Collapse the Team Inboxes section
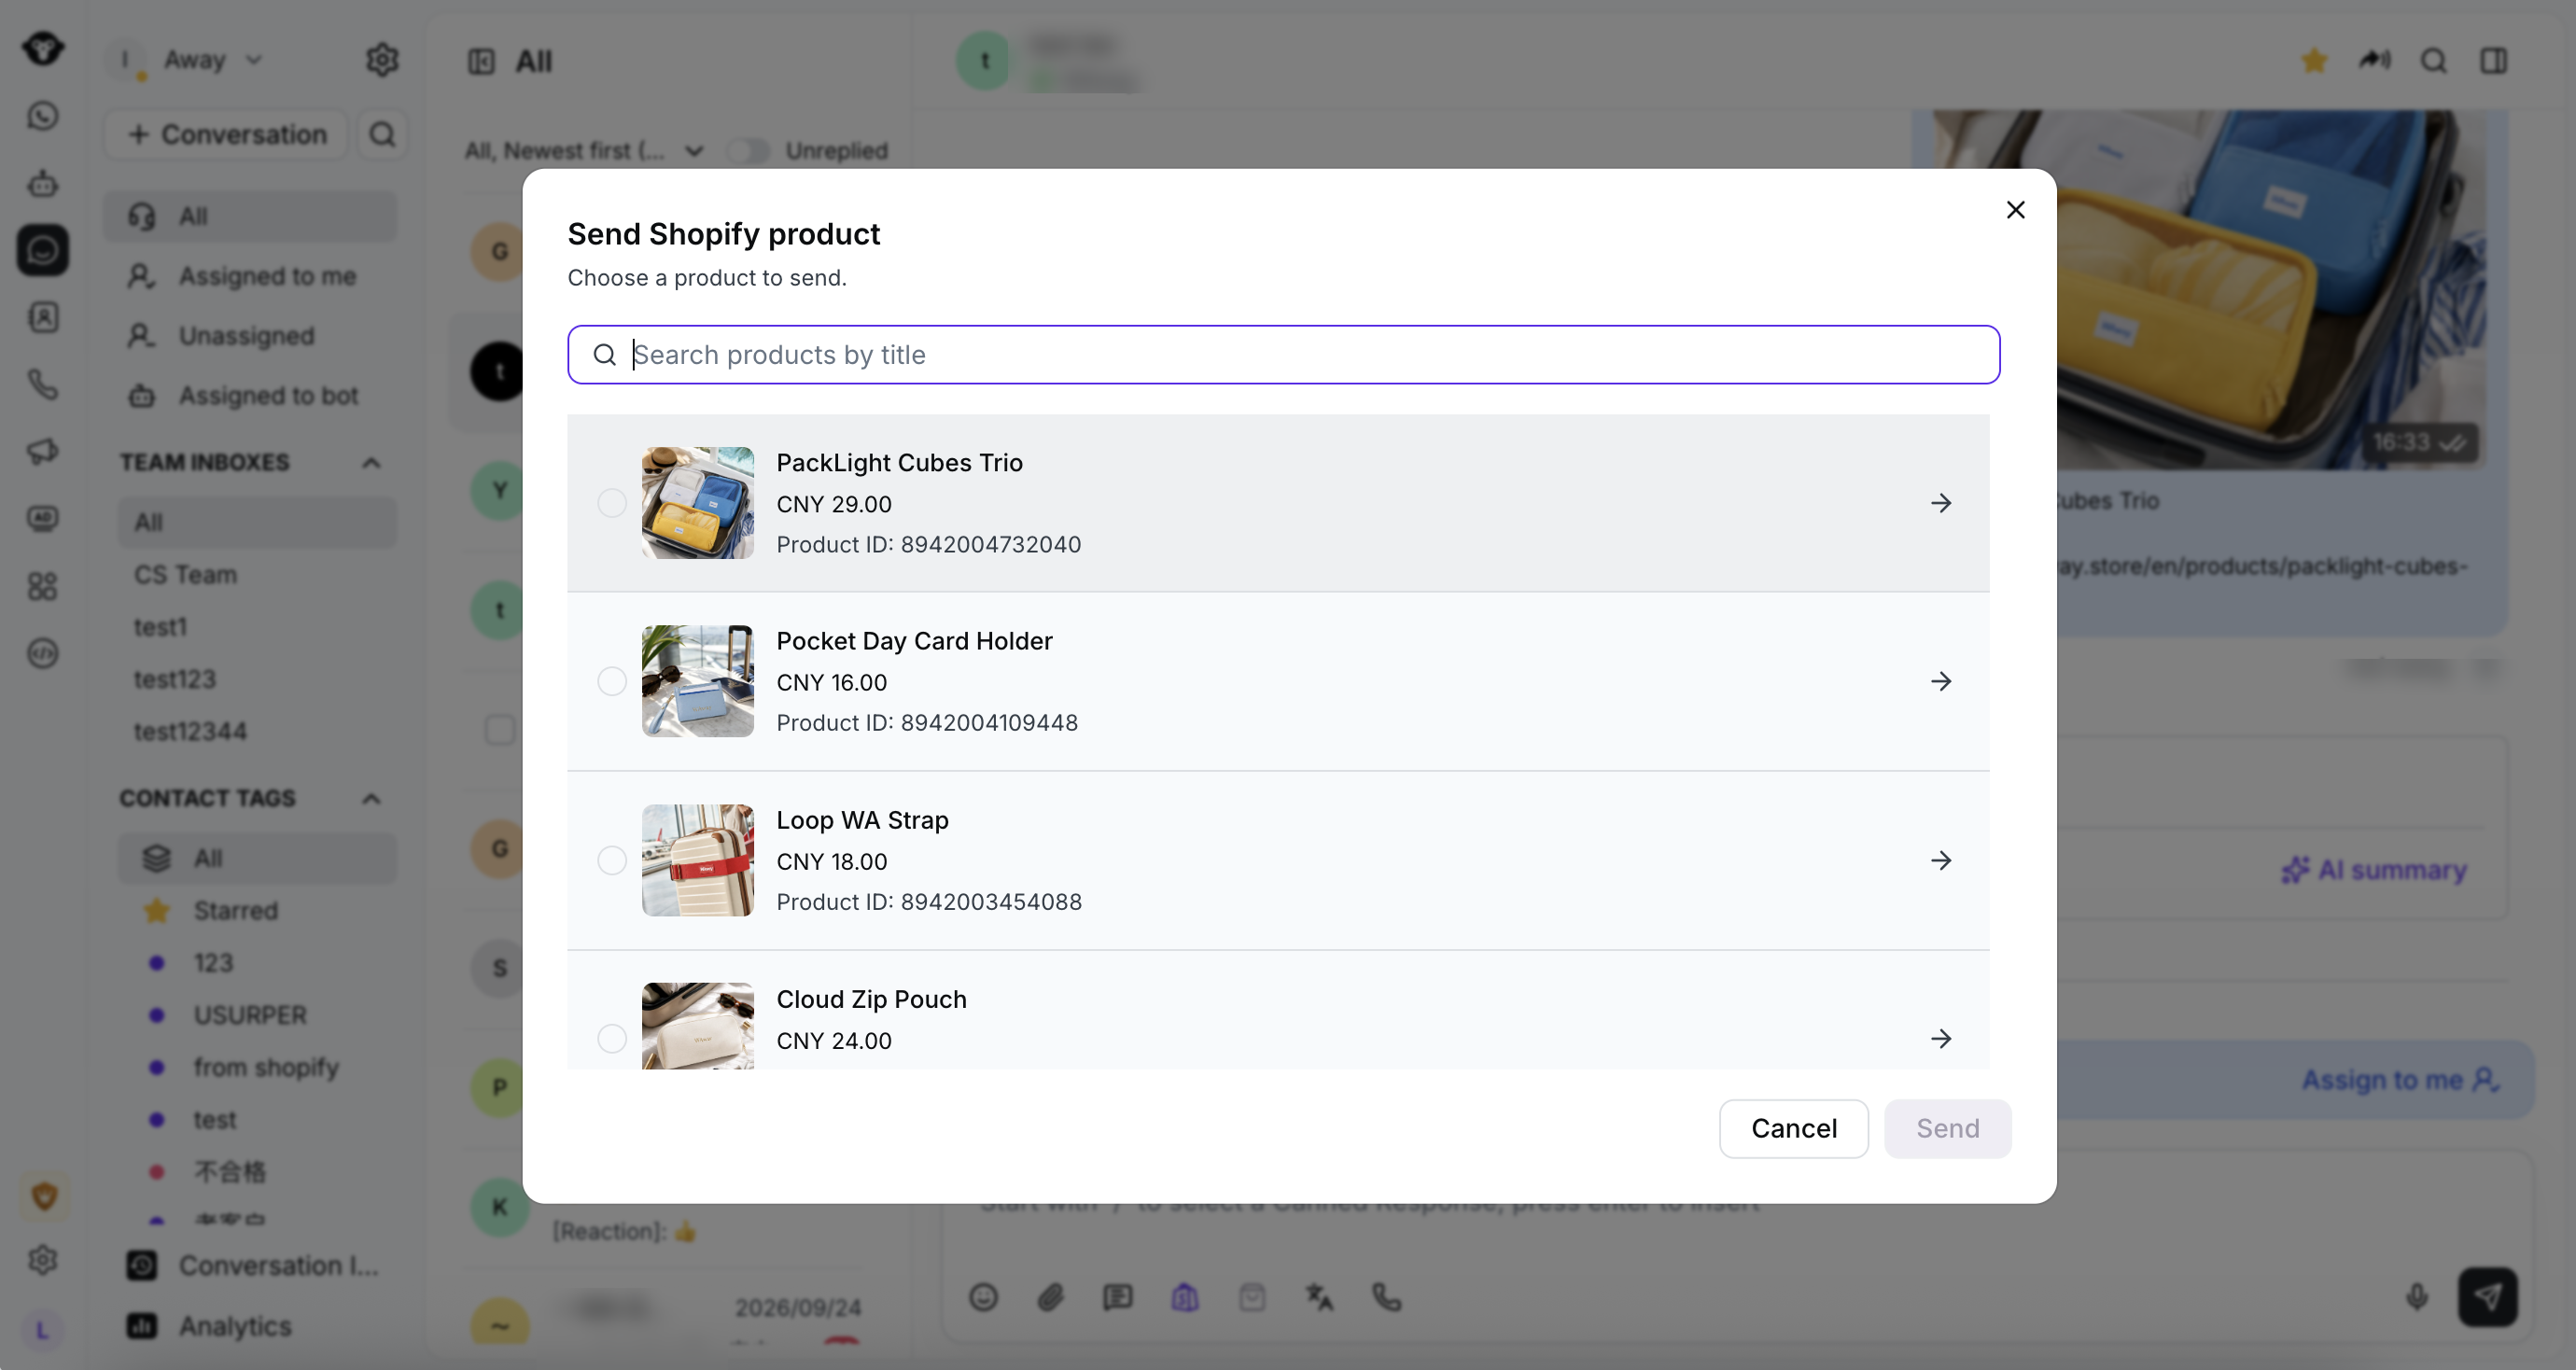This screenshot has width=2576, height=1370. coord(371,463)
